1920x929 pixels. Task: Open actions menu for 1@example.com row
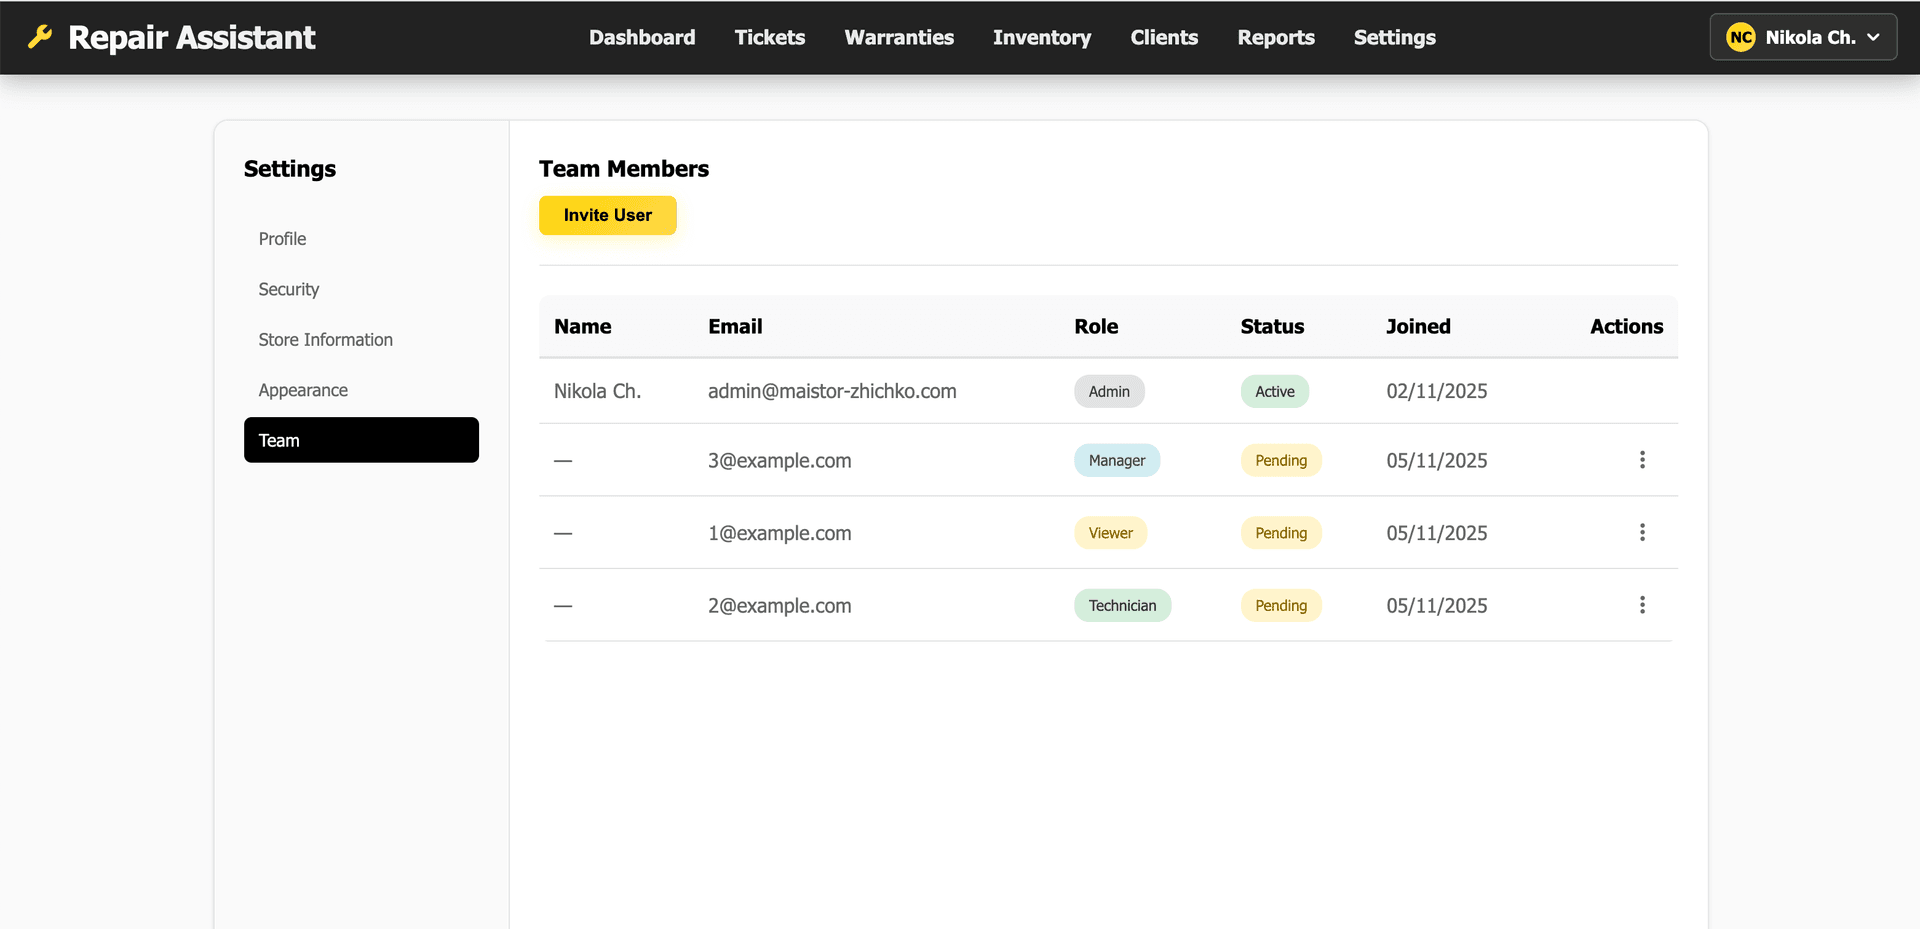[x=1642, y=533]
